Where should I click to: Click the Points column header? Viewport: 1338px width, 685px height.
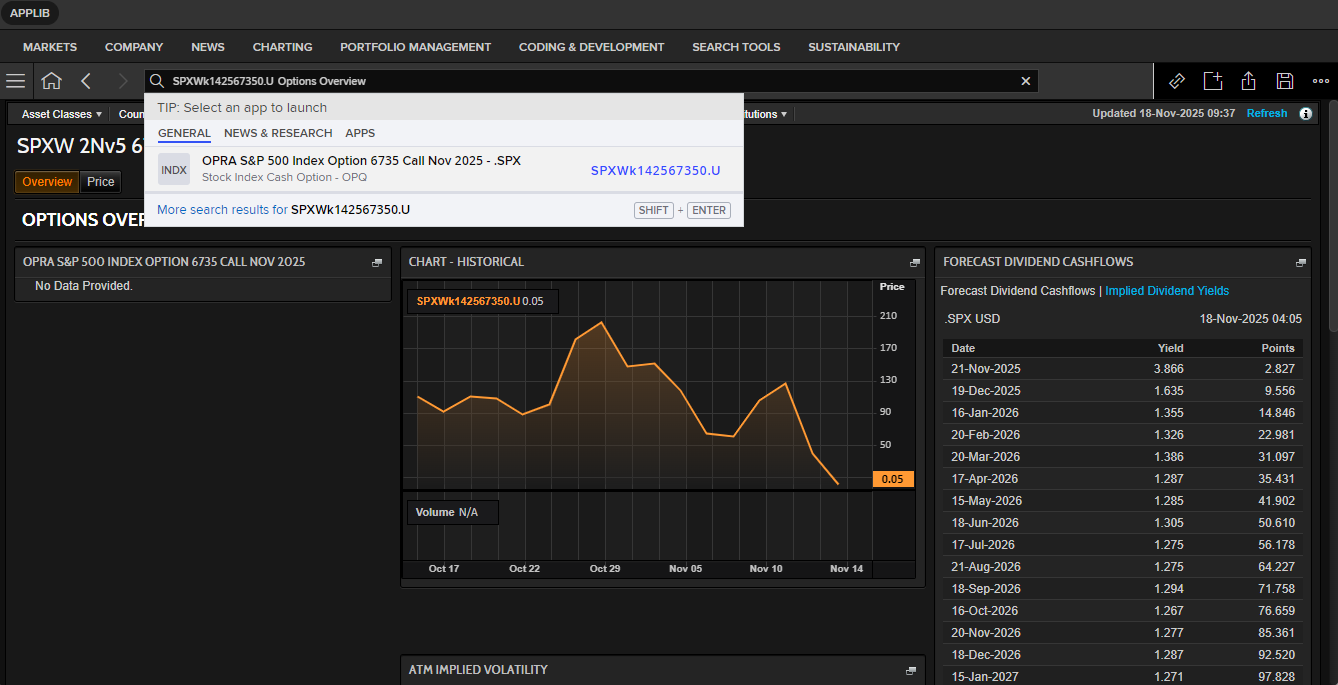[x=1278, y=348]
